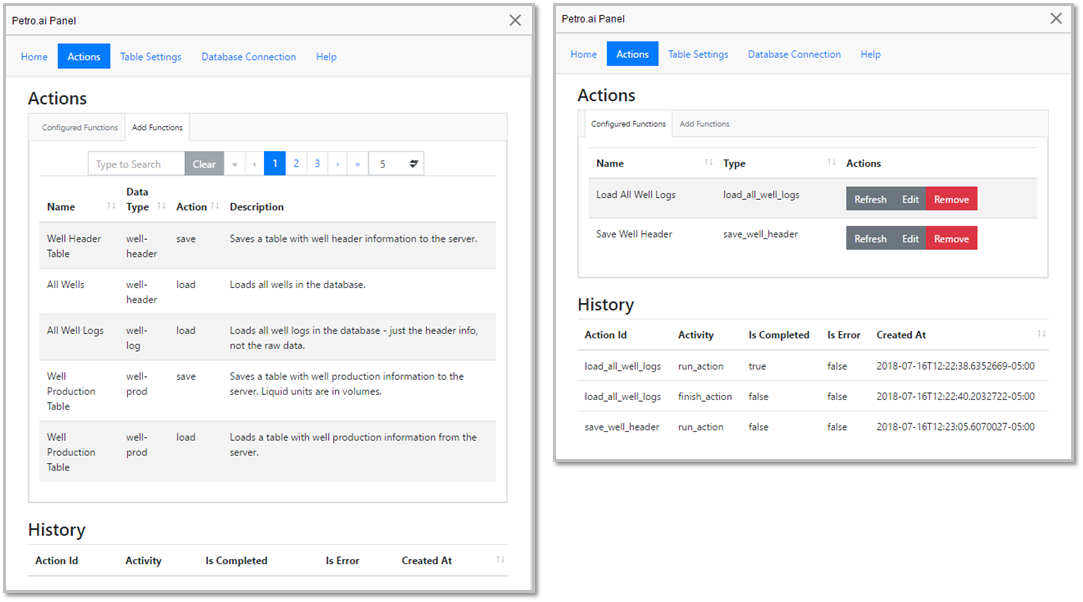Switch to Add Functions in right panel
Image resolution: width=1083 pixels, height=602 pixels.
pyautogui.click(x=705, y=124)
